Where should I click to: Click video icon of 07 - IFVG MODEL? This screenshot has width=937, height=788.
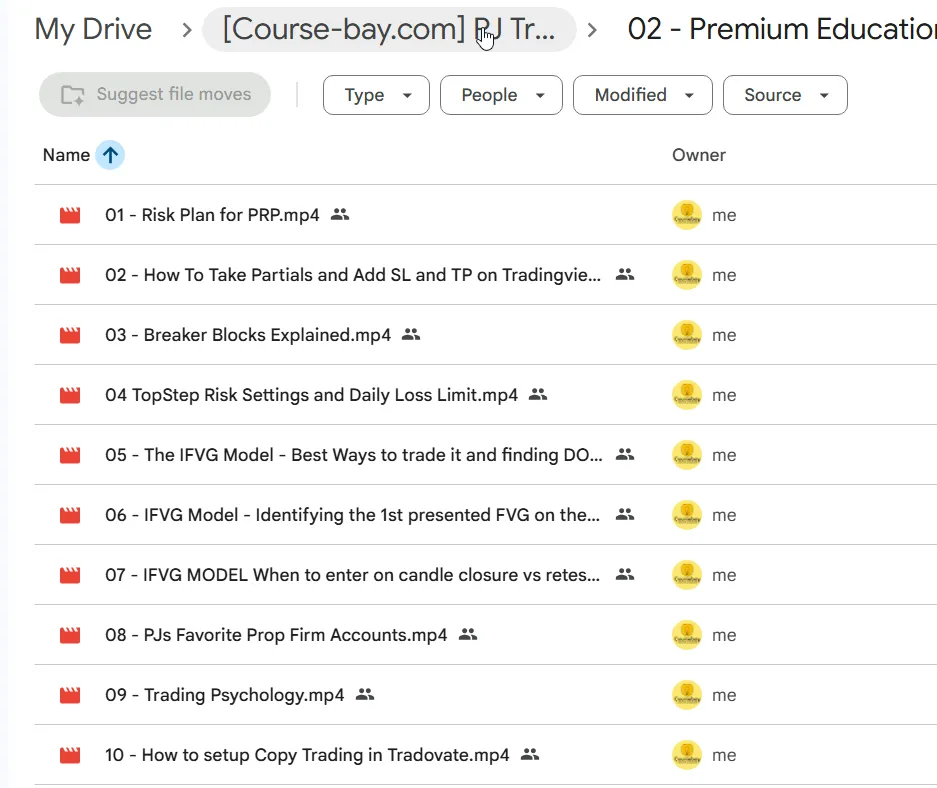click(x=70, y=575)
